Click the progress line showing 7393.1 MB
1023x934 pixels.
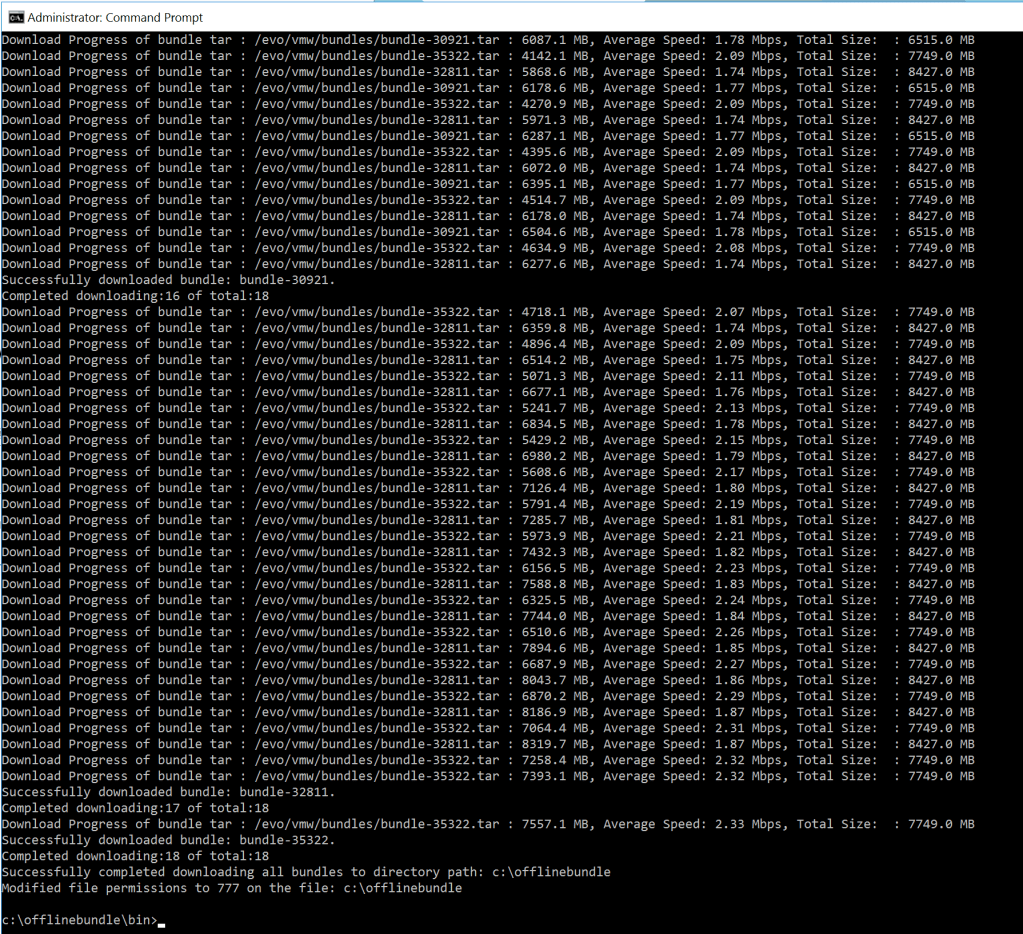coord(487,776)
